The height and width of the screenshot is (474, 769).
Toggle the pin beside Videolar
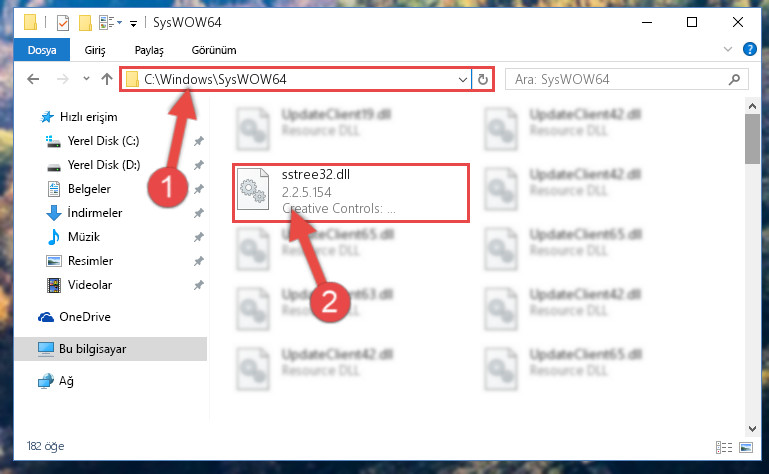pyautogui.click(x=199, y=285)
